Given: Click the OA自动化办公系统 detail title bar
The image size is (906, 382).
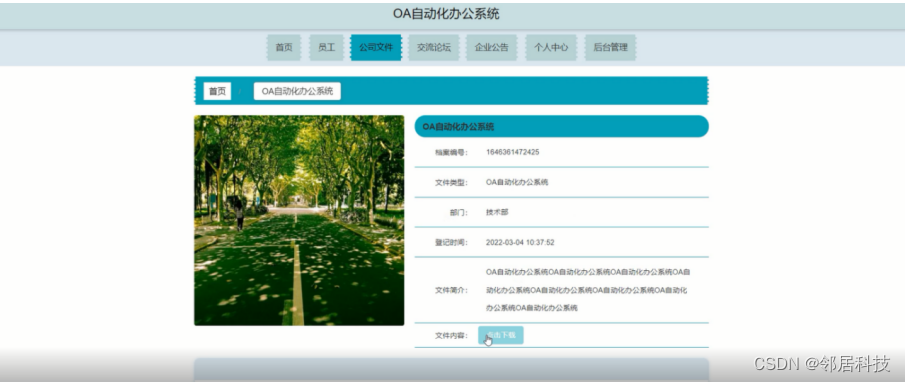Looking at the screenshot, I should tap(562, 127).
